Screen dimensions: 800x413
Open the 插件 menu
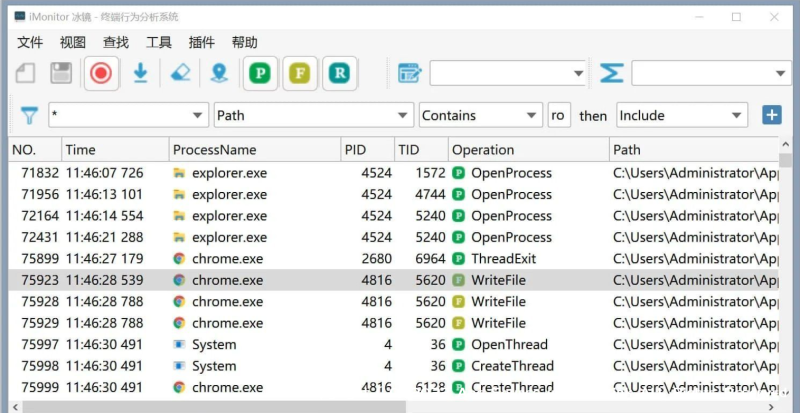[201, 42]
